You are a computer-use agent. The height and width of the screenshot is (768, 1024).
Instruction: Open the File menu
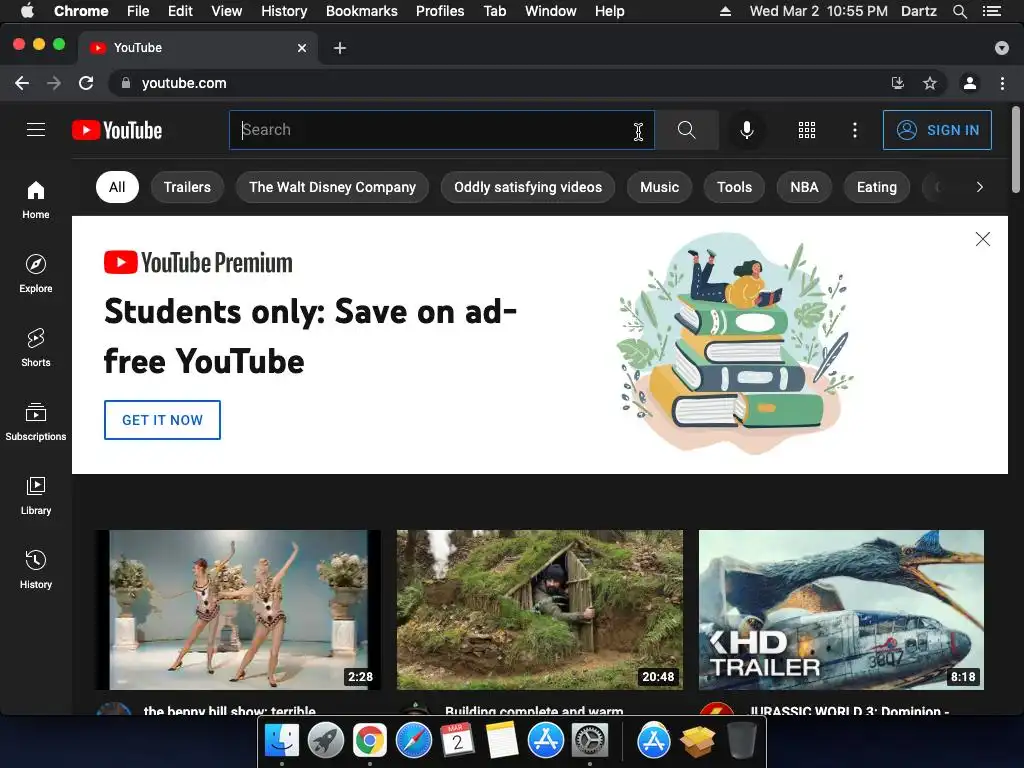click(138, 11)
